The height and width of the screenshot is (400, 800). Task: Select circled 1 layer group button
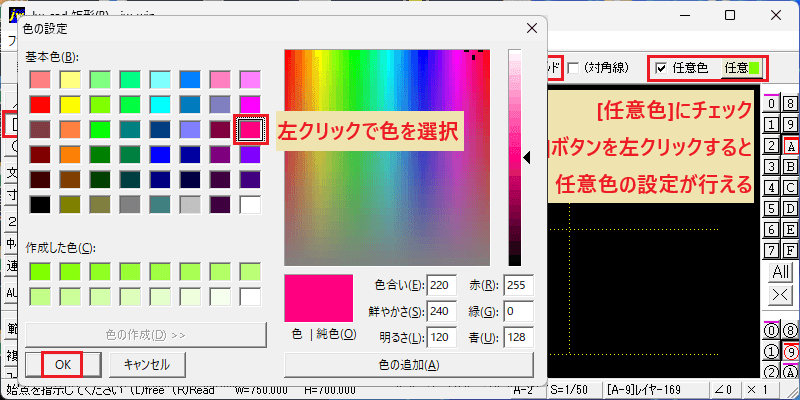(x=771, y=352)
